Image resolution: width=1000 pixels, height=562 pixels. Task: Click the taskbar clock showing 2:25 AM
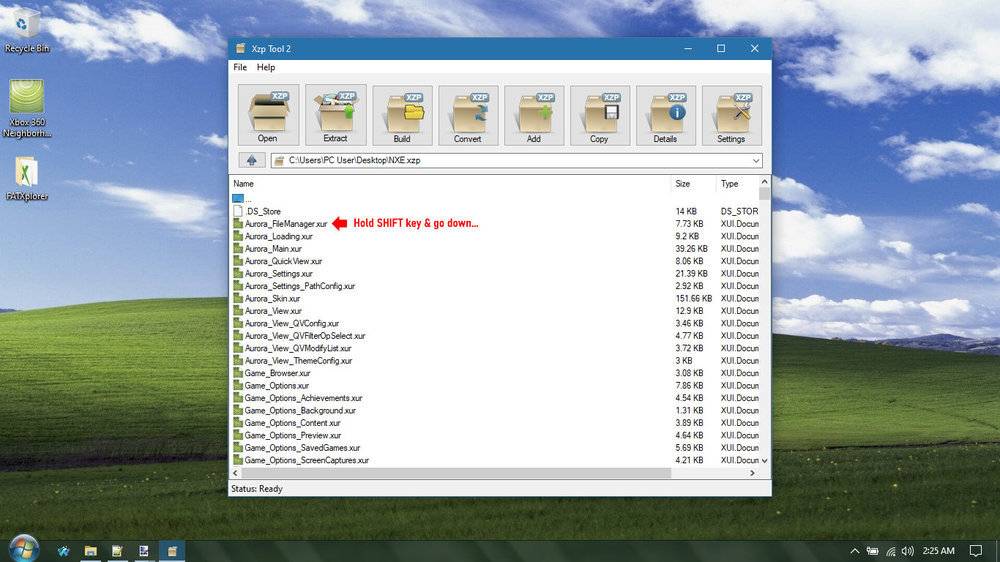[939, 551]
